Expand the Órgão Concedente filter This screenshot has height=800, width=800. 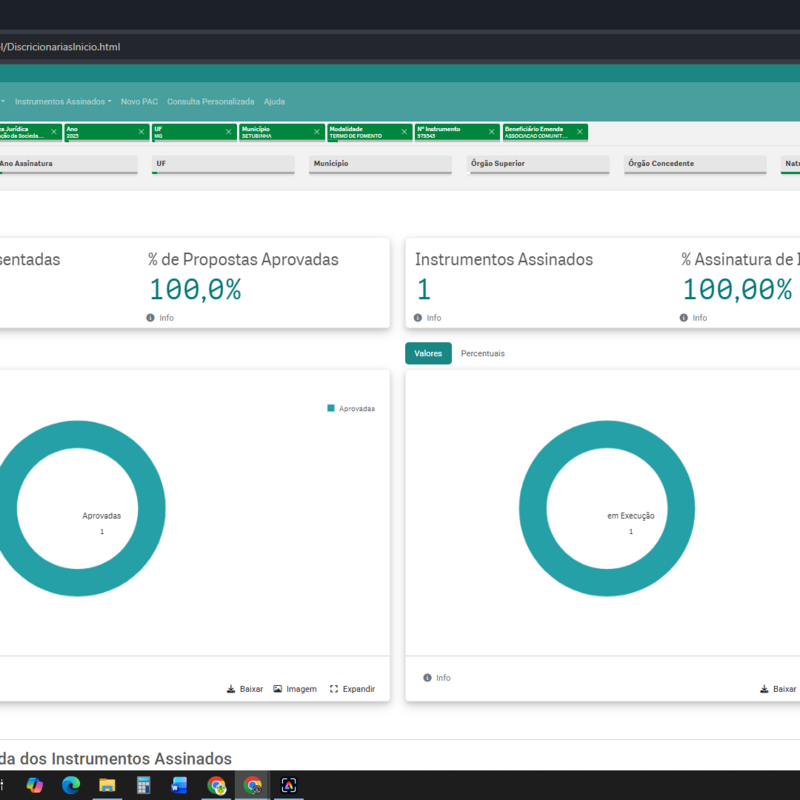point(695,164)
